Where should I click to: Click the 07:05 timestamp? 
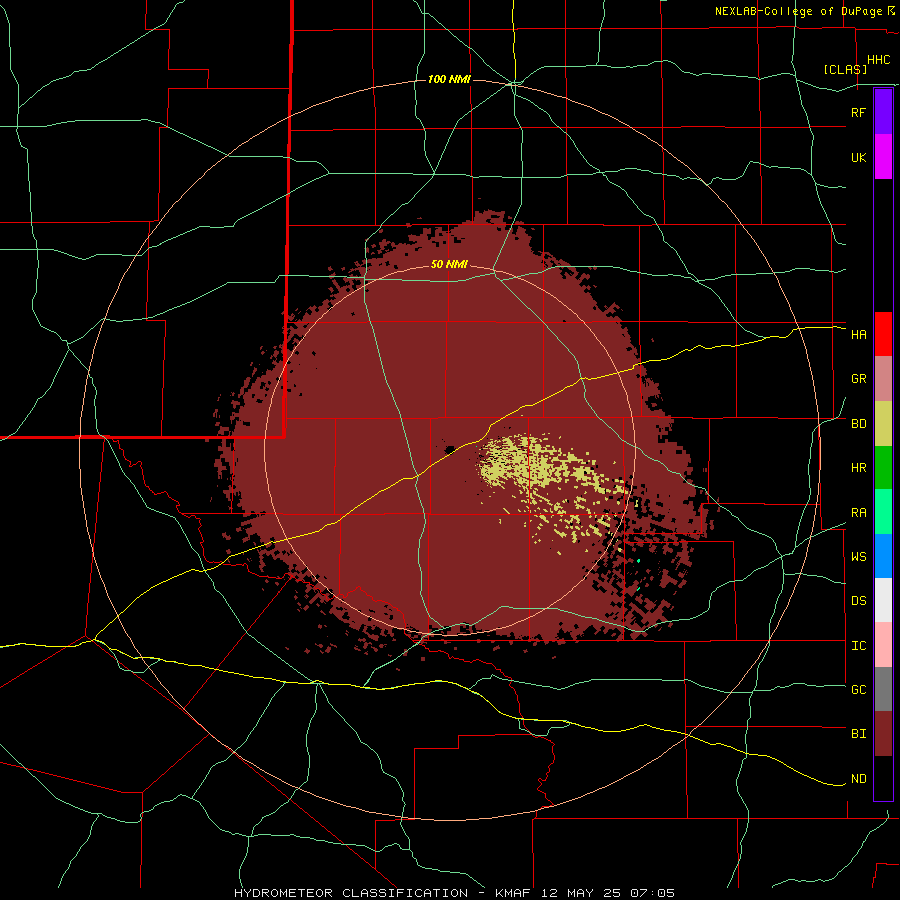651,893
